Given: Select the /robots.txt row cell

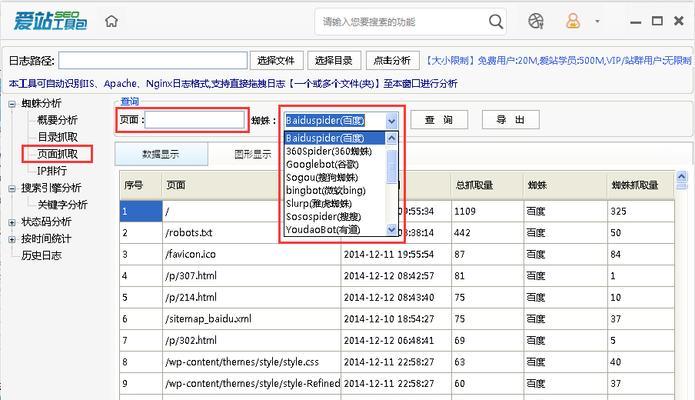Looking at the screenshot, I should [x=252, y=233].
